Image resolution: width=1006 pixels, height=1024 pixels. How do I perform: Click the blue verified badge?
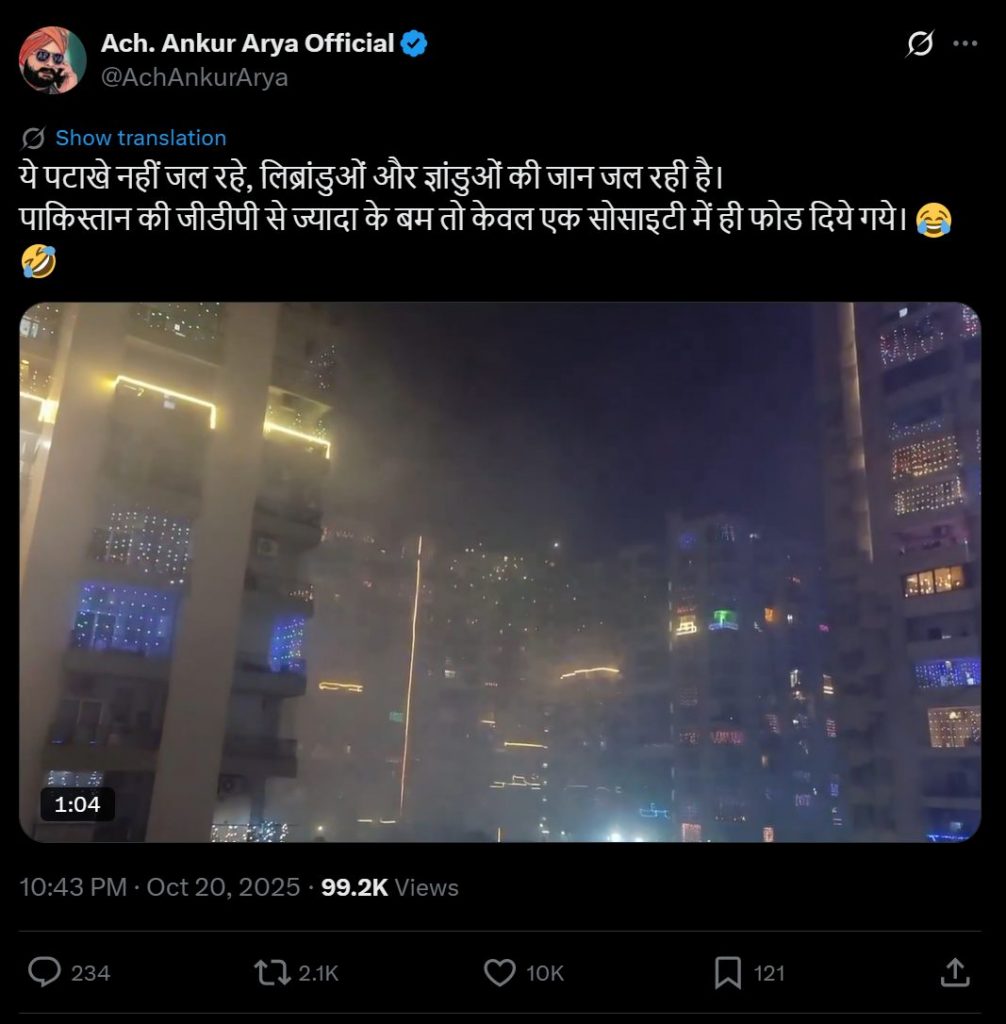[x=414, y=44]
